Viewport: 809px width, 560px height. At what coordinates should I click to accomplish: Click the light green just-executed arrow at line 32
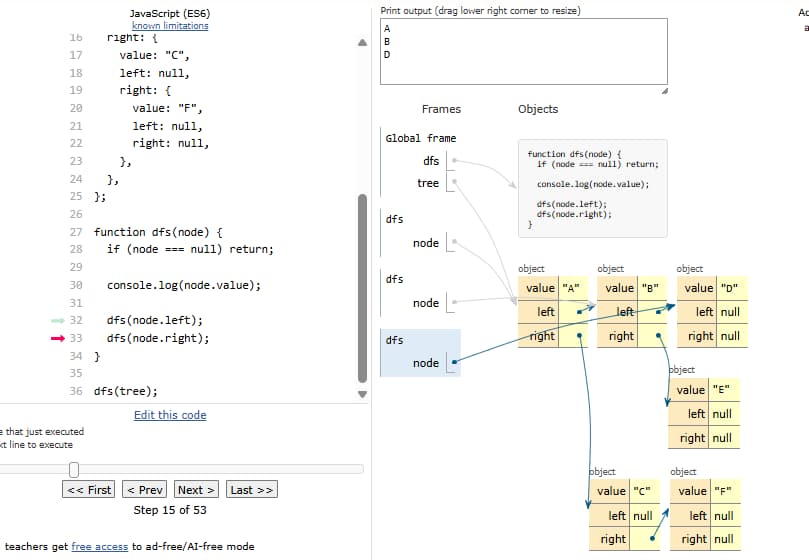[x=58, y=321]
